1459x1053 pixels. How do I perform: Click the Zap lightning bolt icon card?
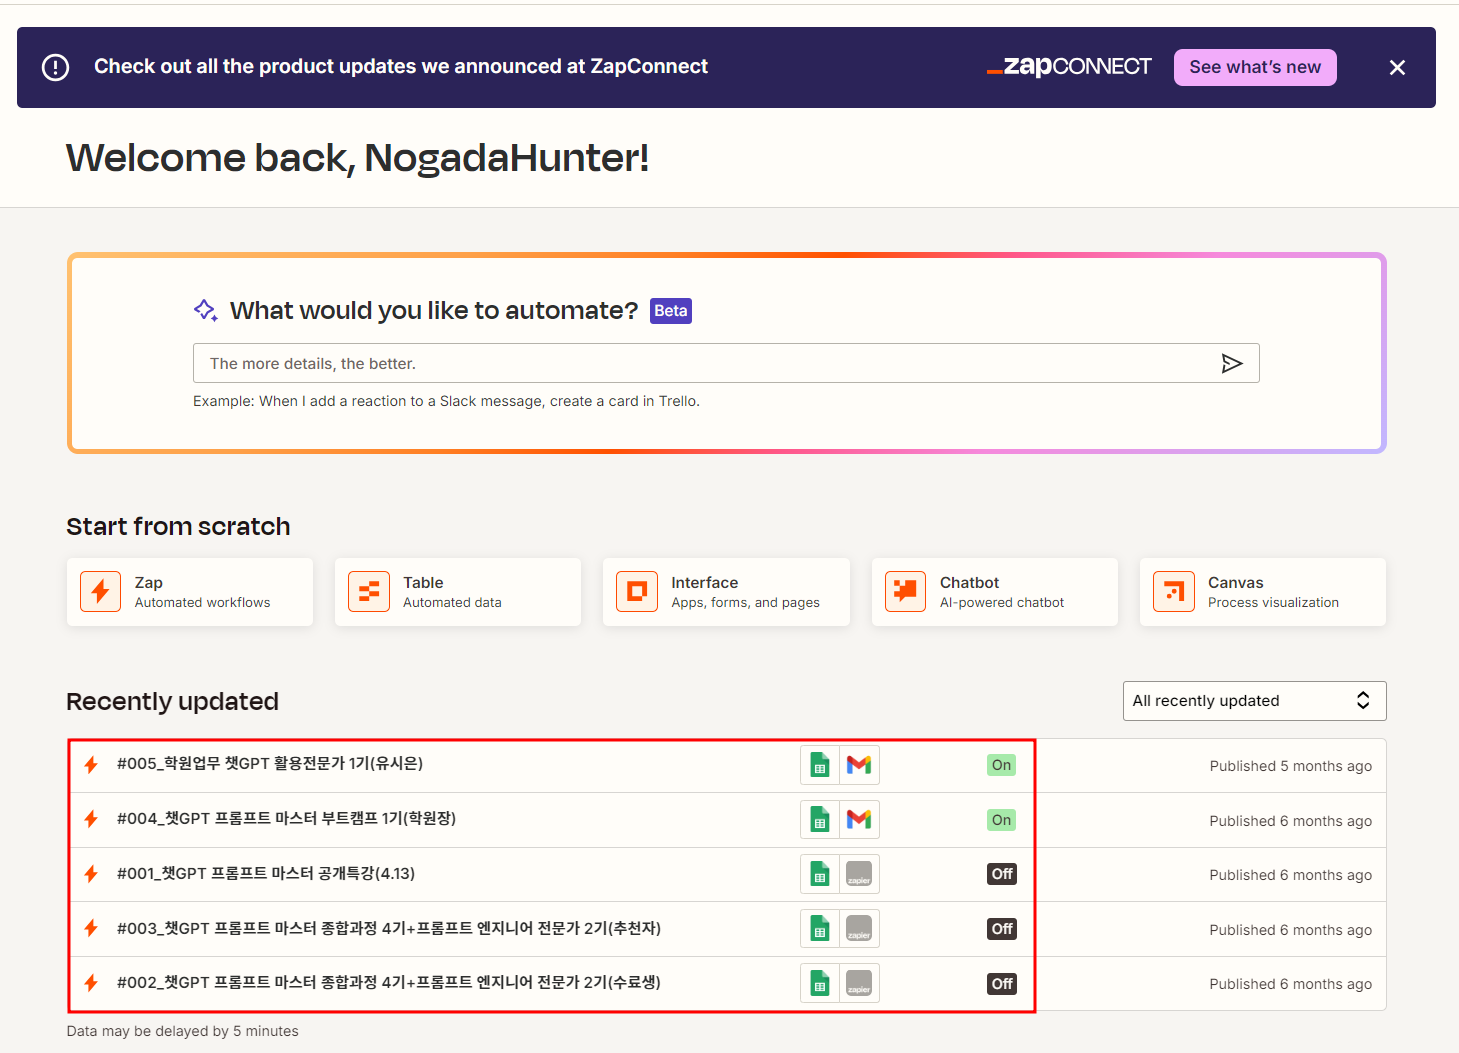(100, 592)
